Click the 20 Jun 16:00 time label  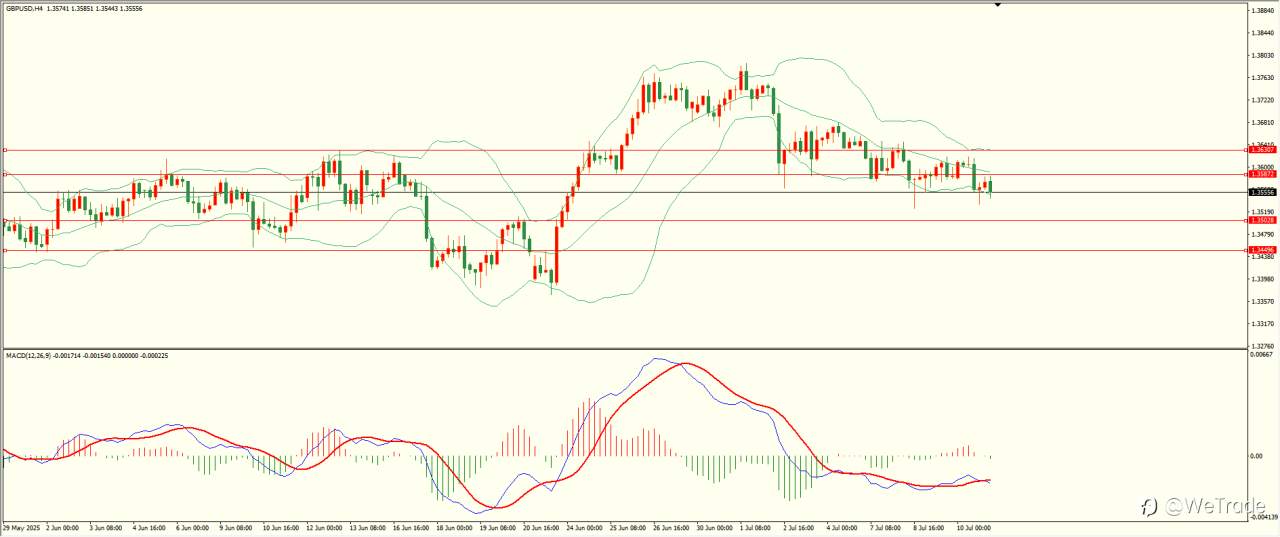542,526
